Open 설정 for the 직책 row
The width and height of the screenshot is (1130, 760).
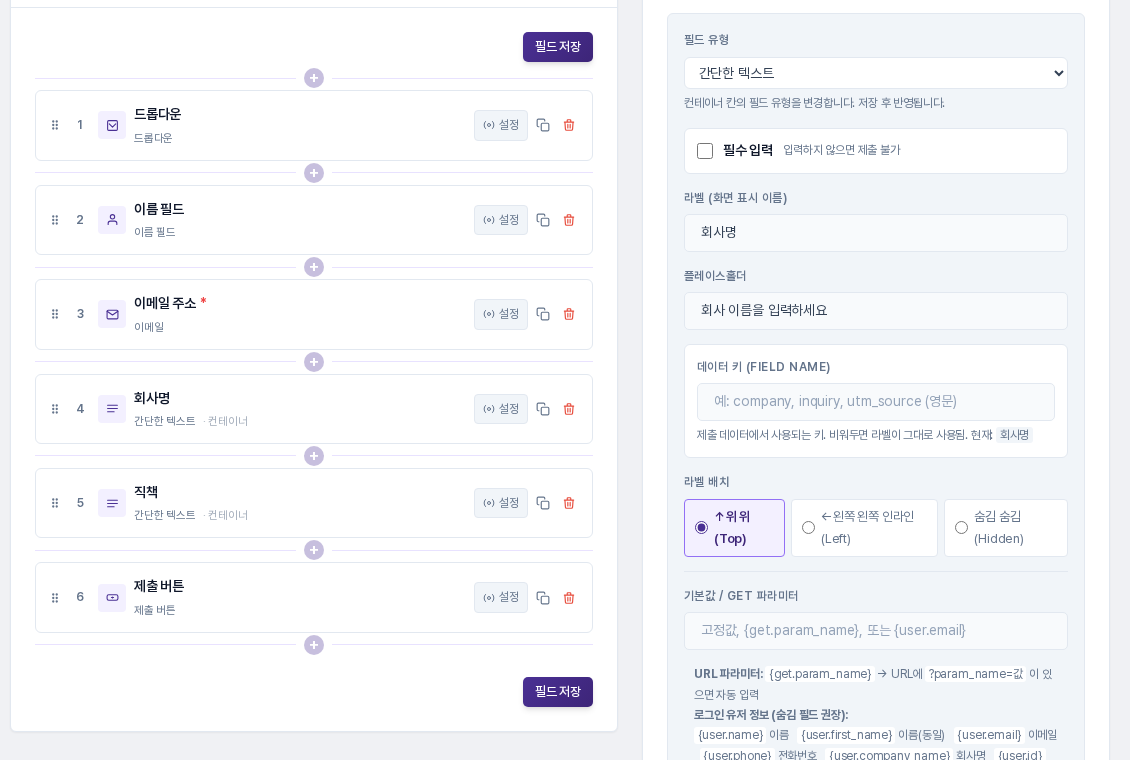coord(501,503)
